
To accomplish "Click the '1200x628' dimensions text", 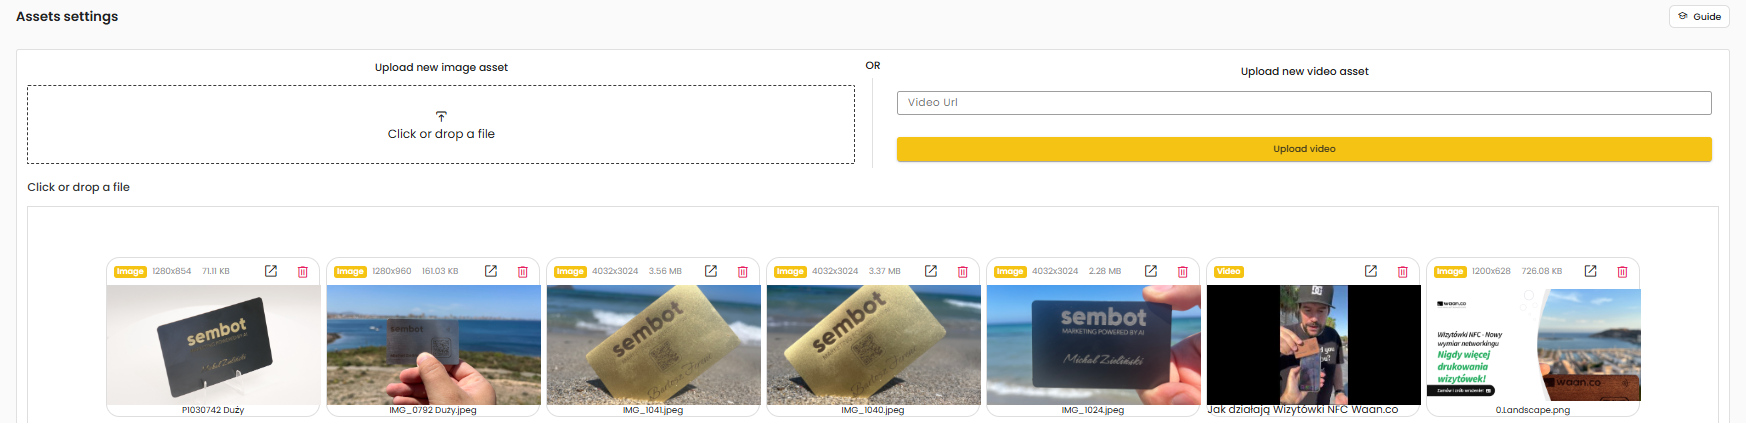I will coord(1491,271).
